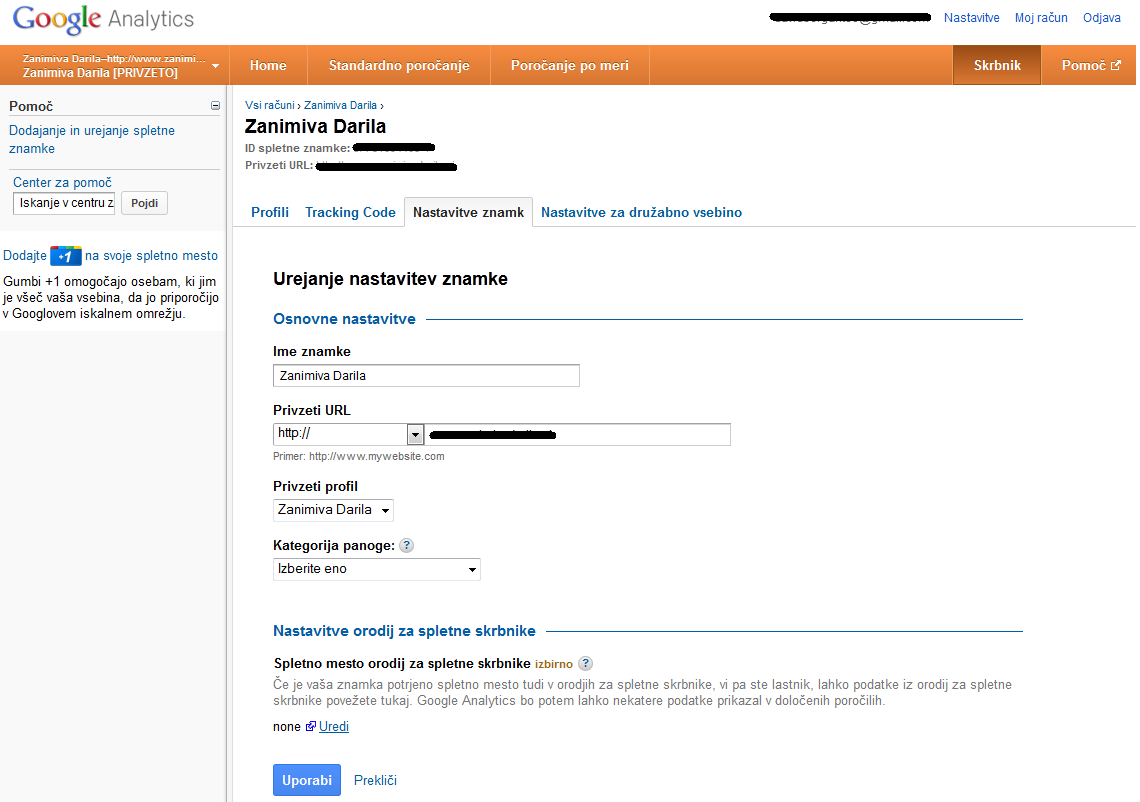1140x802 pixels.
Task: Click the Google Analytics logo
Action: tap(104, 19)
